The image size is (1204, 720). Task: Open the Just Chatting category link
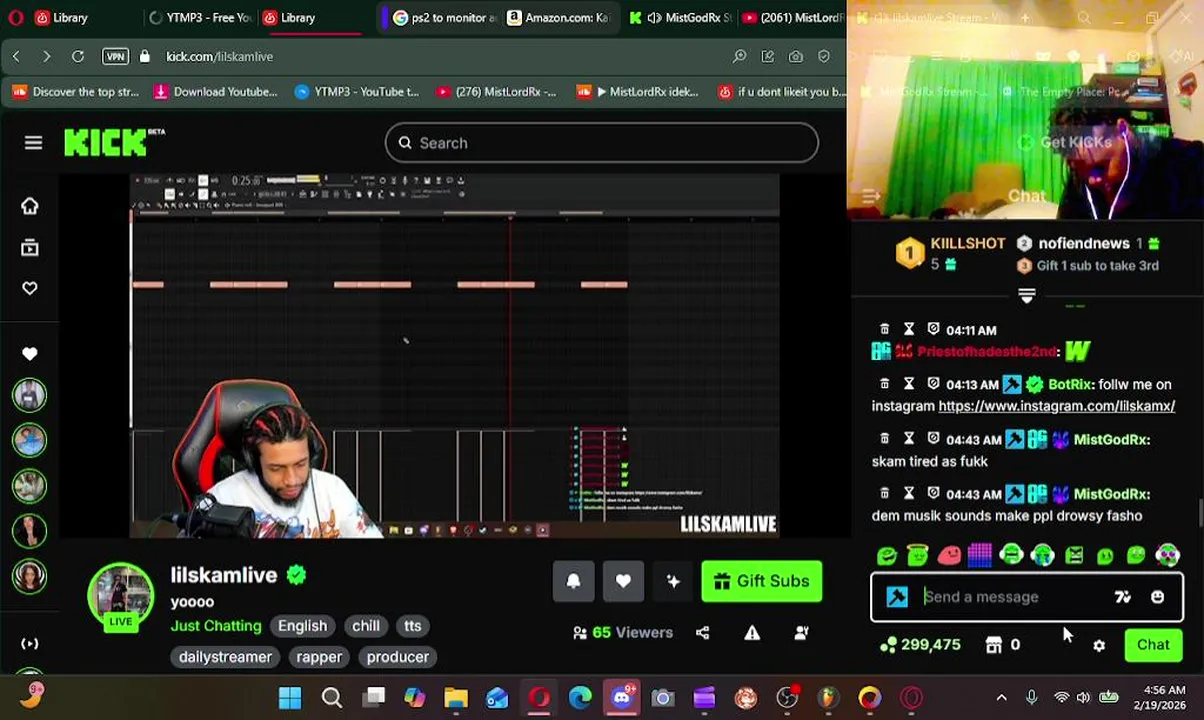(x=216, y=626)
